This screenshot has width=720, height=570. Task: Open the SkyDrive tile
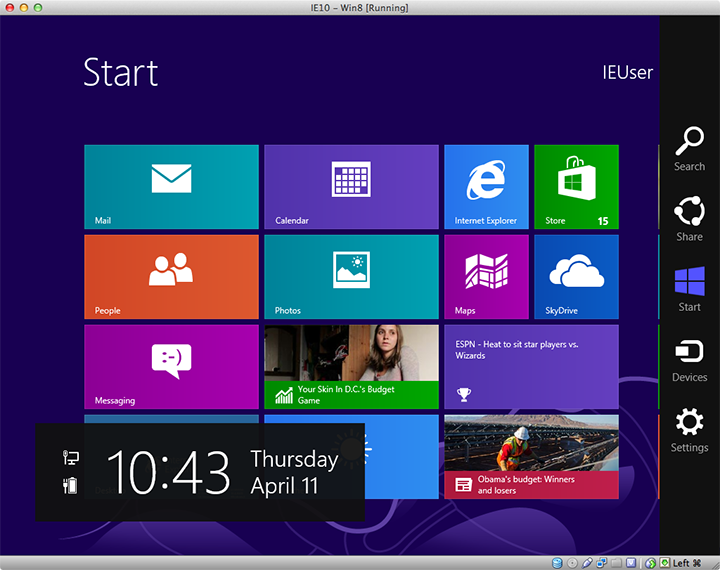coord(576,277)
